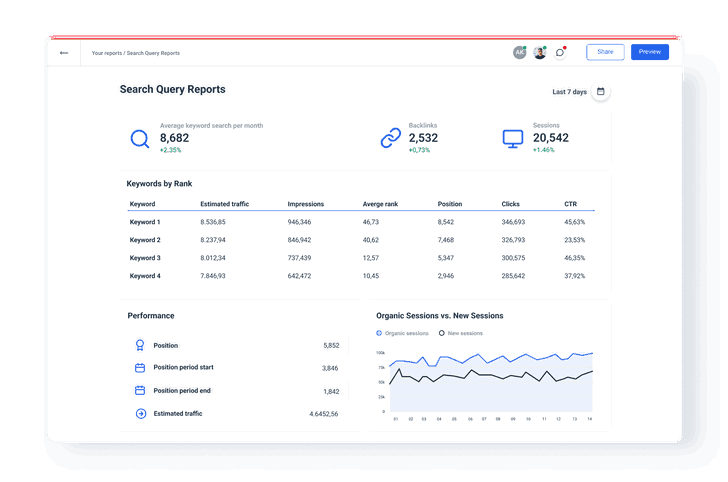Click the Keywords by Rank heading
The width and height of the screenshot is (728, 482).
159,183
